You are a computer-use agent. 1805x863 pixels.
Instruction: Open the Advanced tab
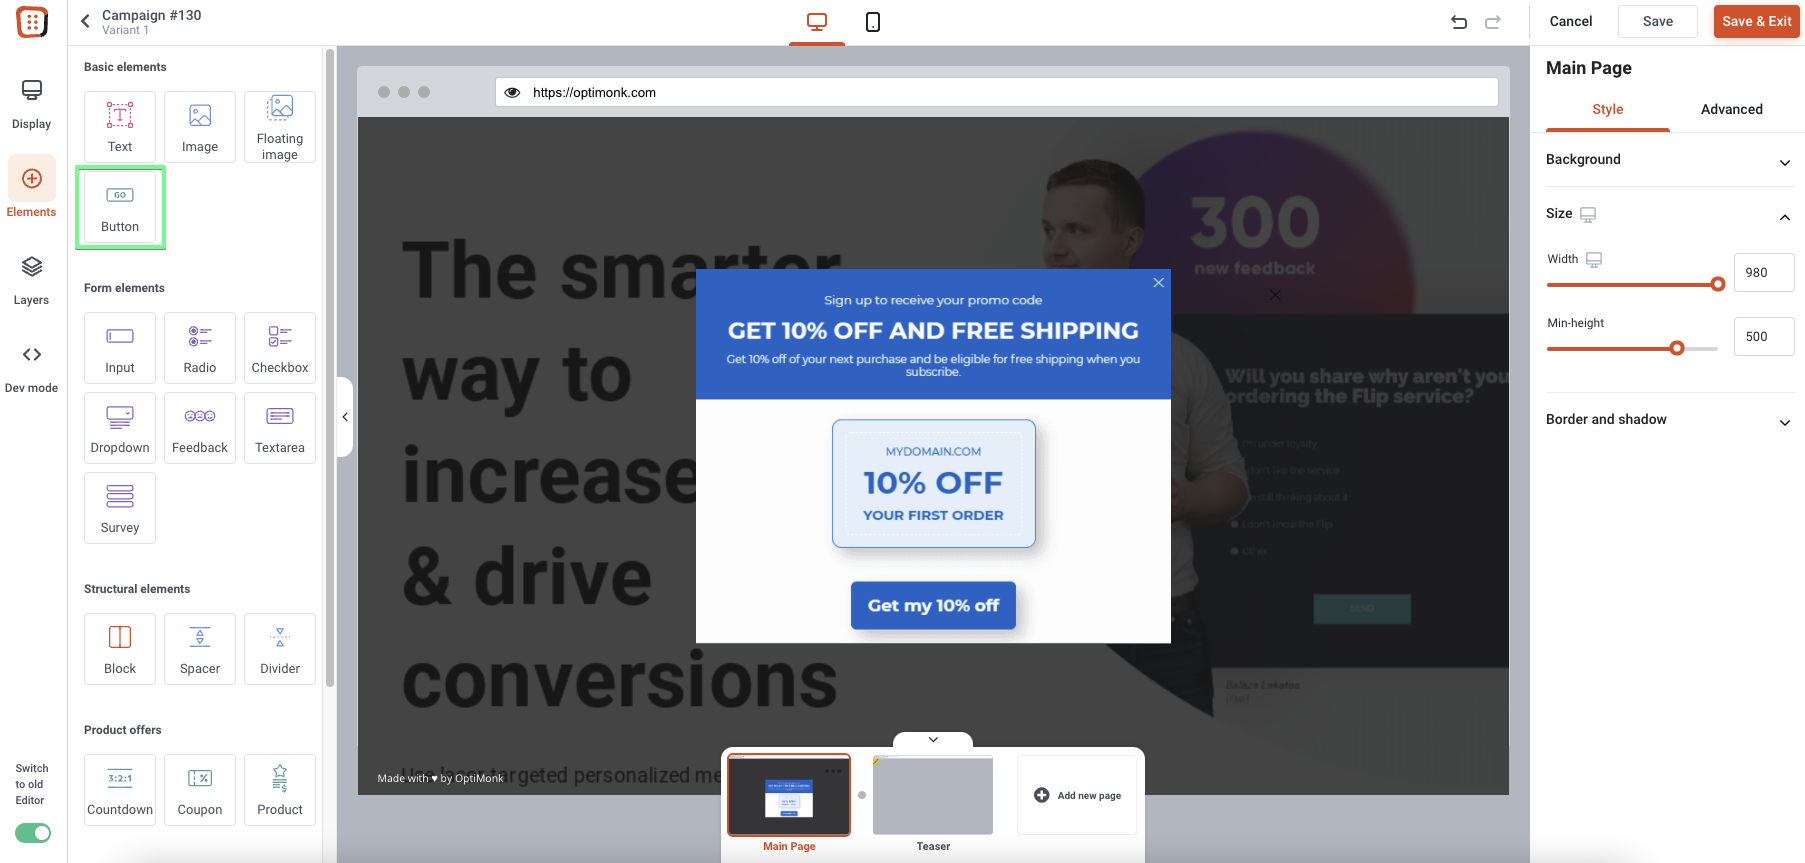(1732, 109)
